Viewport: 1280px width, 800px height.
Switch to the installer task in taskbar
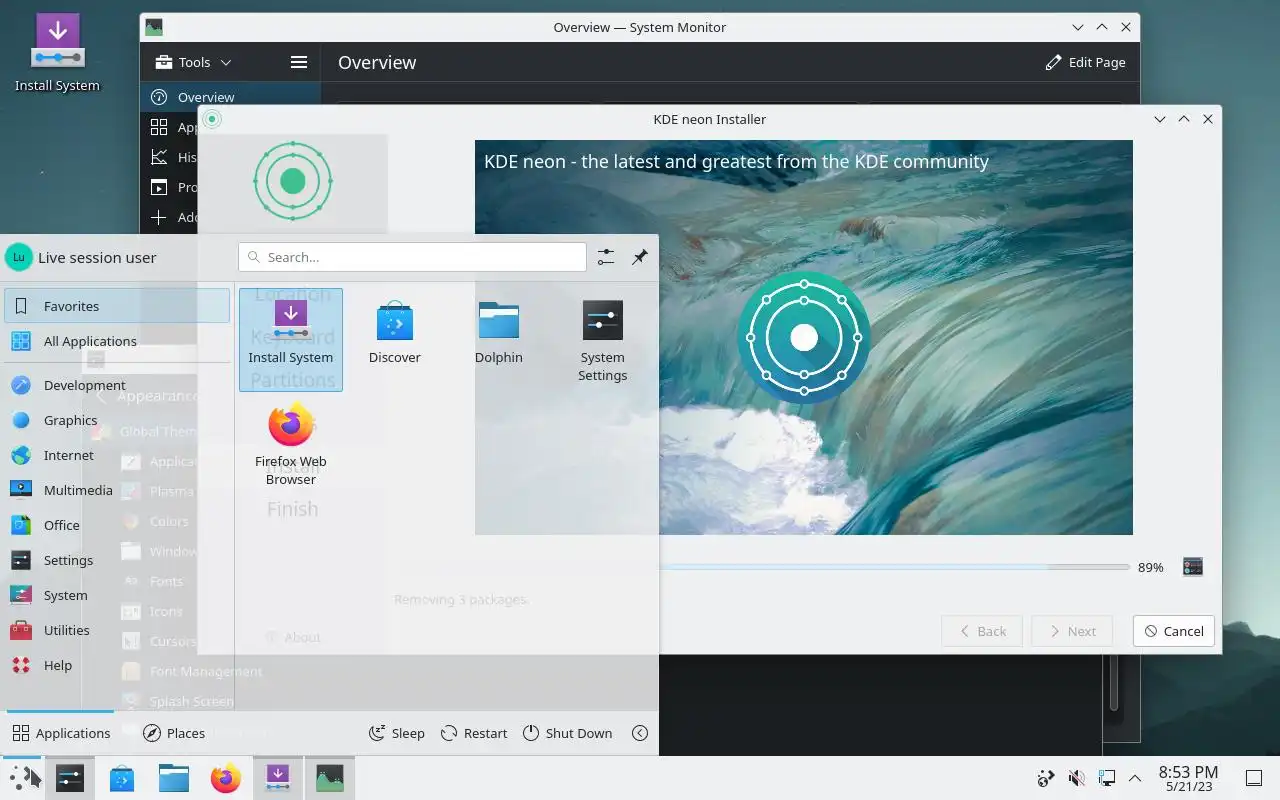278,778
